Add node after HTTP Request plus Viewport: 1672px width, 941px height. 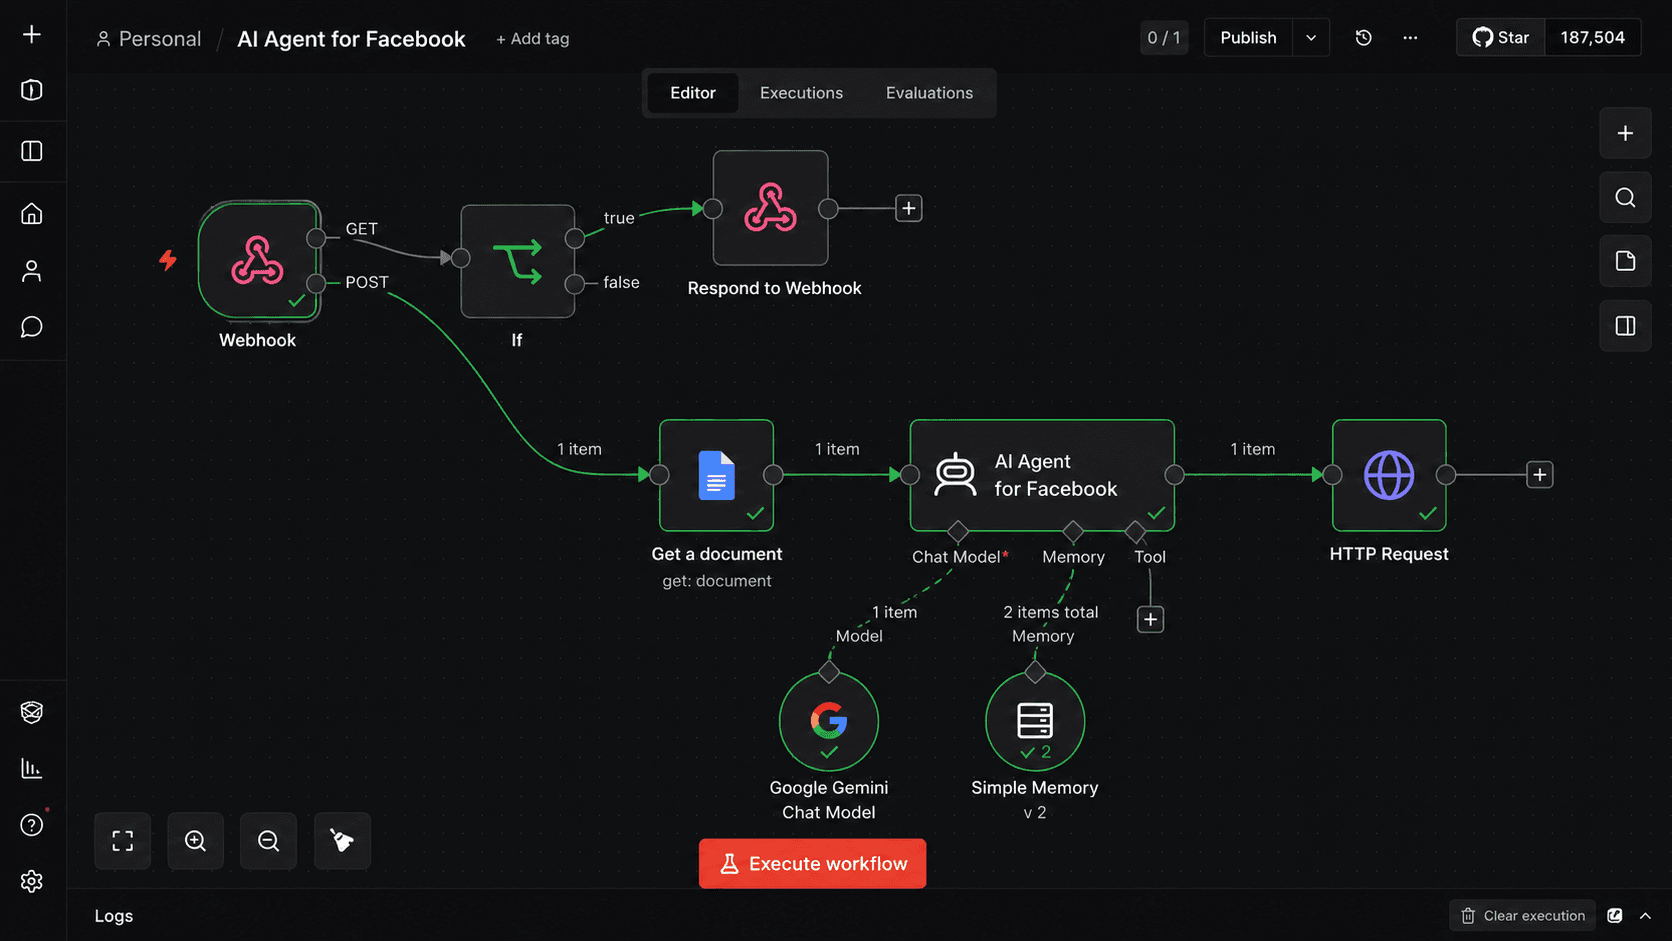[x=1540, y=475]
